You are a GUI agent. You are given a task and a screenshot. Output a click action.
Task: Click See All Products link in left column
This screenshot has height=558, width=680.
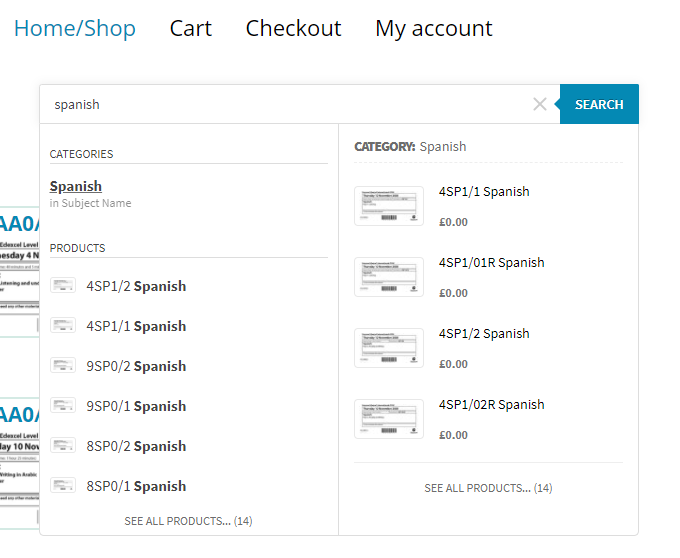tap(188, 521)
